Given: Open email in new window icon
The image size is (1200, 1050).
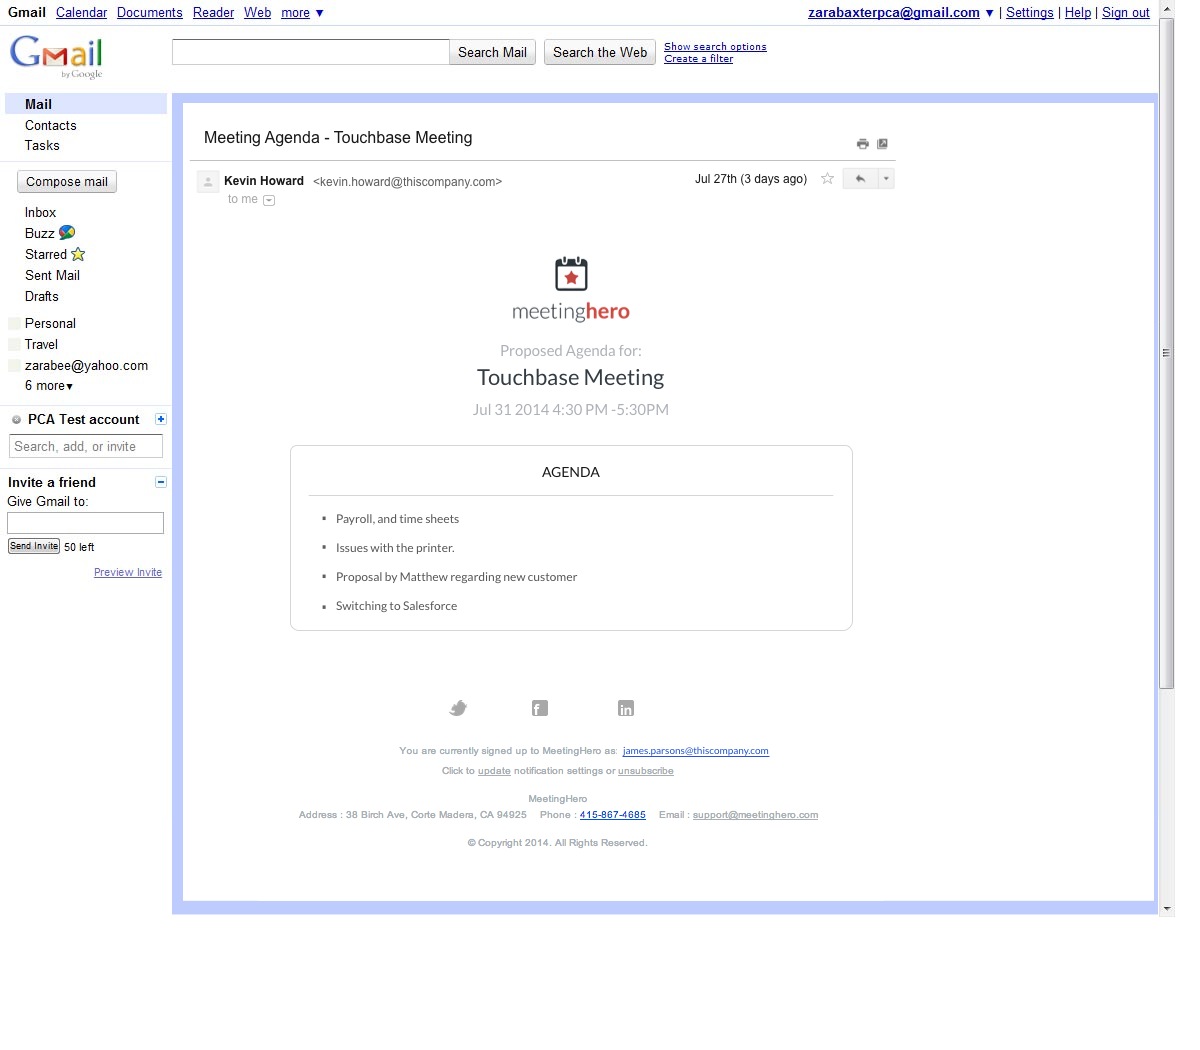Looking at the screenshot, I should 882,144.
